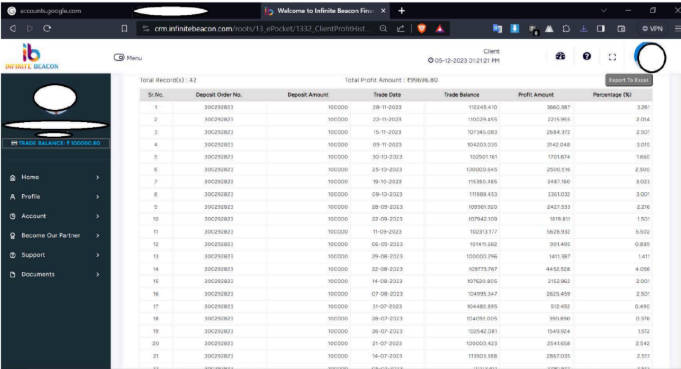Screen dimensions: 681x369
Task: Expand the Profile menu chevron
Action: point(98,197)
